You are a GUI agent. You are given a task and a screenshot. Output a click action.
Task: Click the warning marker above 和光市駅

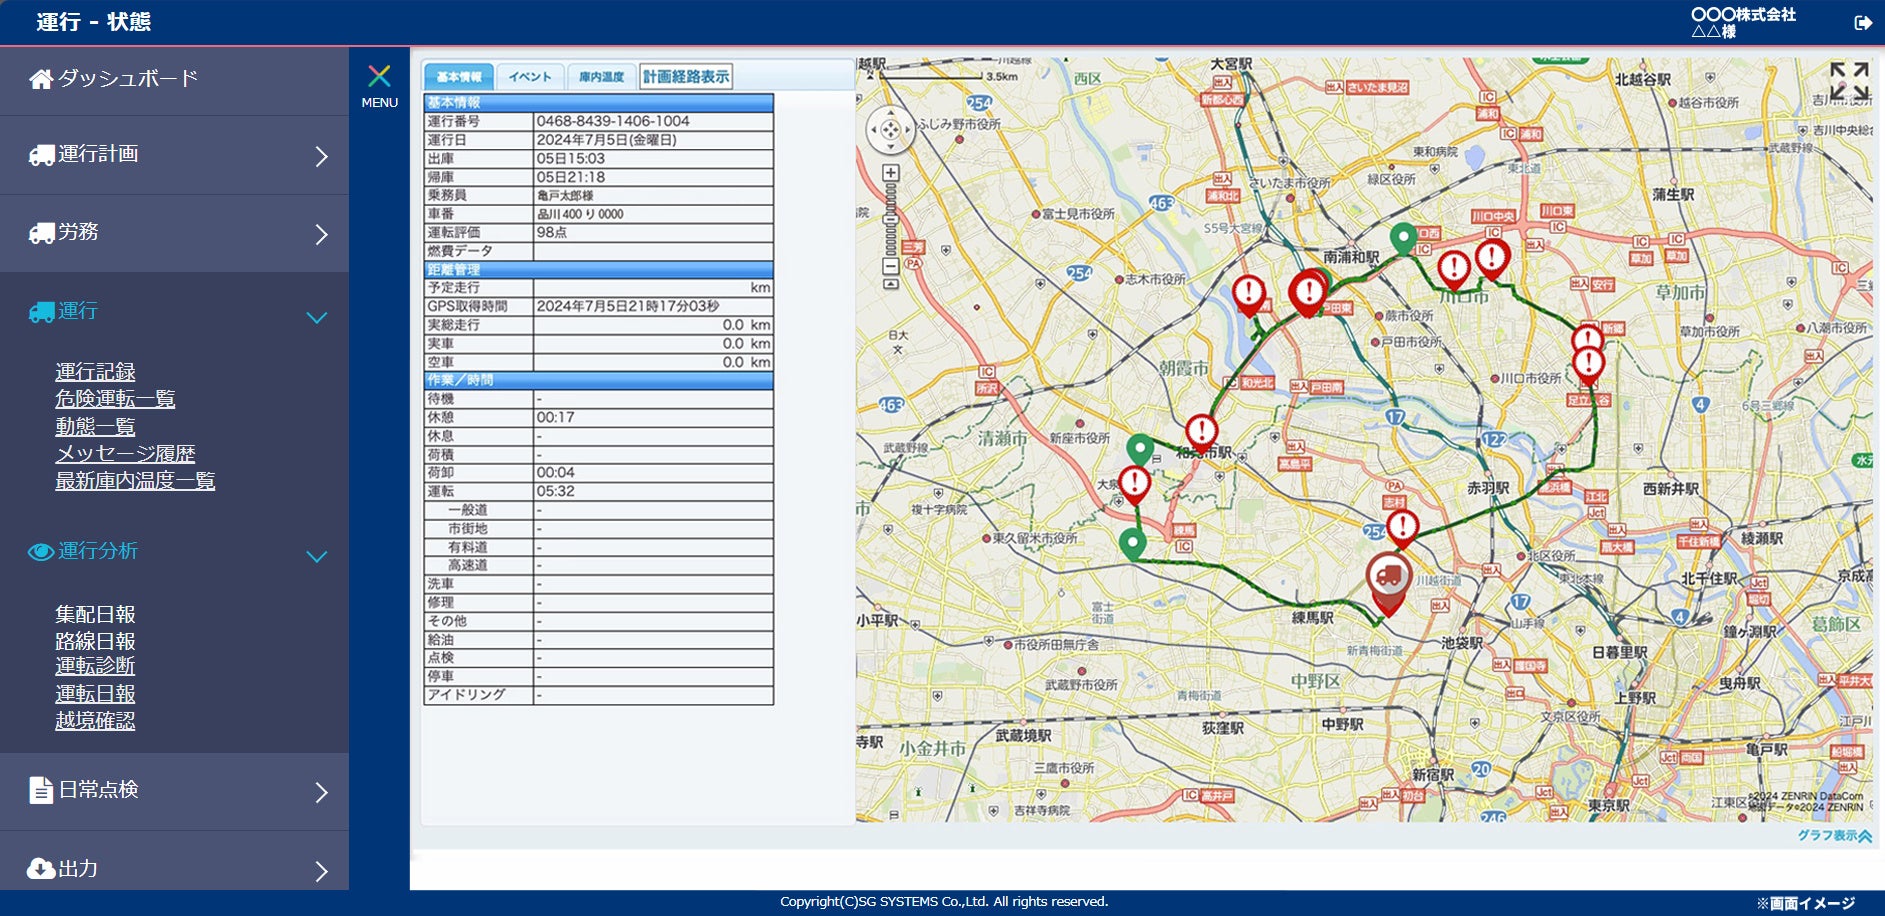[x=1201, y=433]
